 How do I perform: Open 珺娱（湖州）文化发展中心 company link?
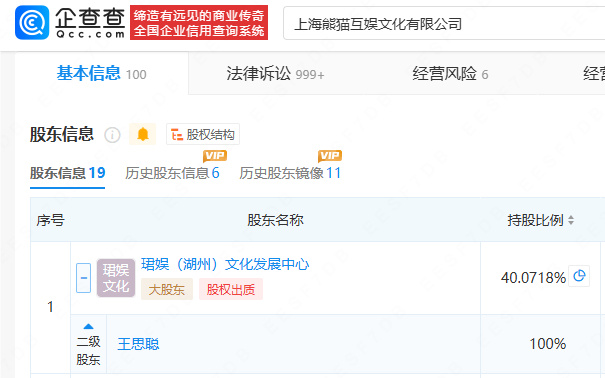tap(225, 265)
